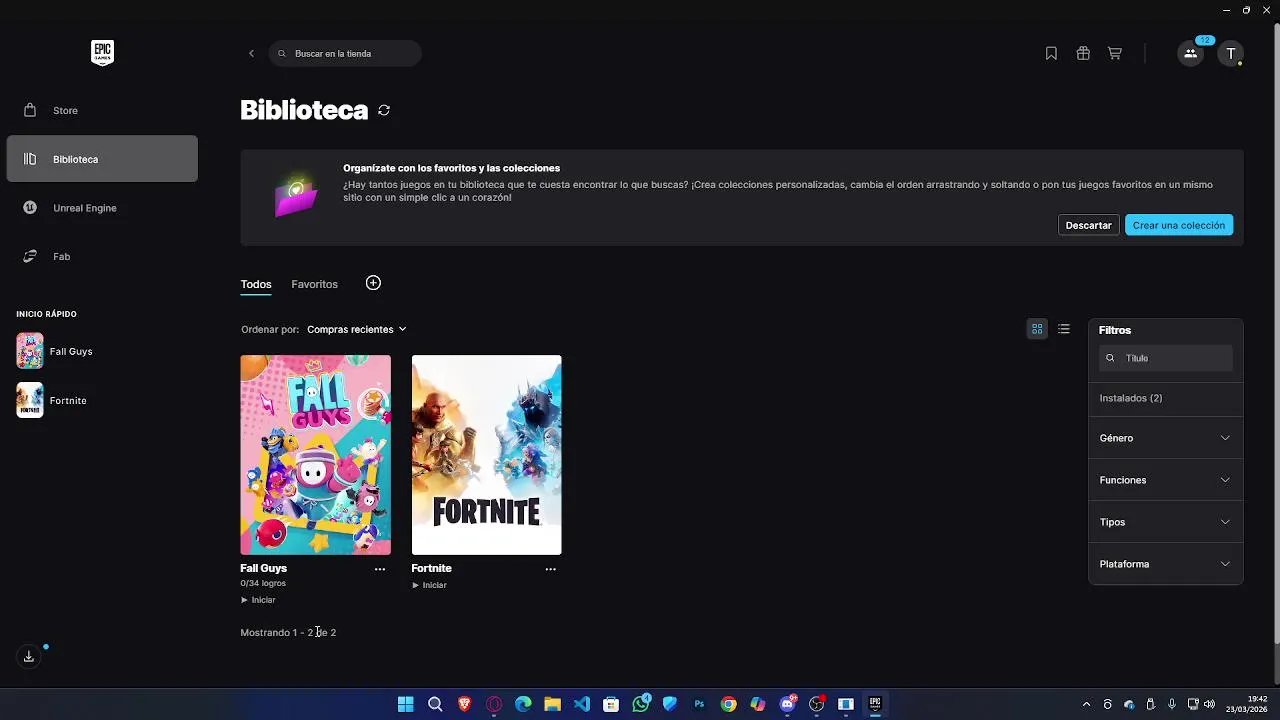Switch to grid view layout

pyautogui.click(x=1037, y=329)
